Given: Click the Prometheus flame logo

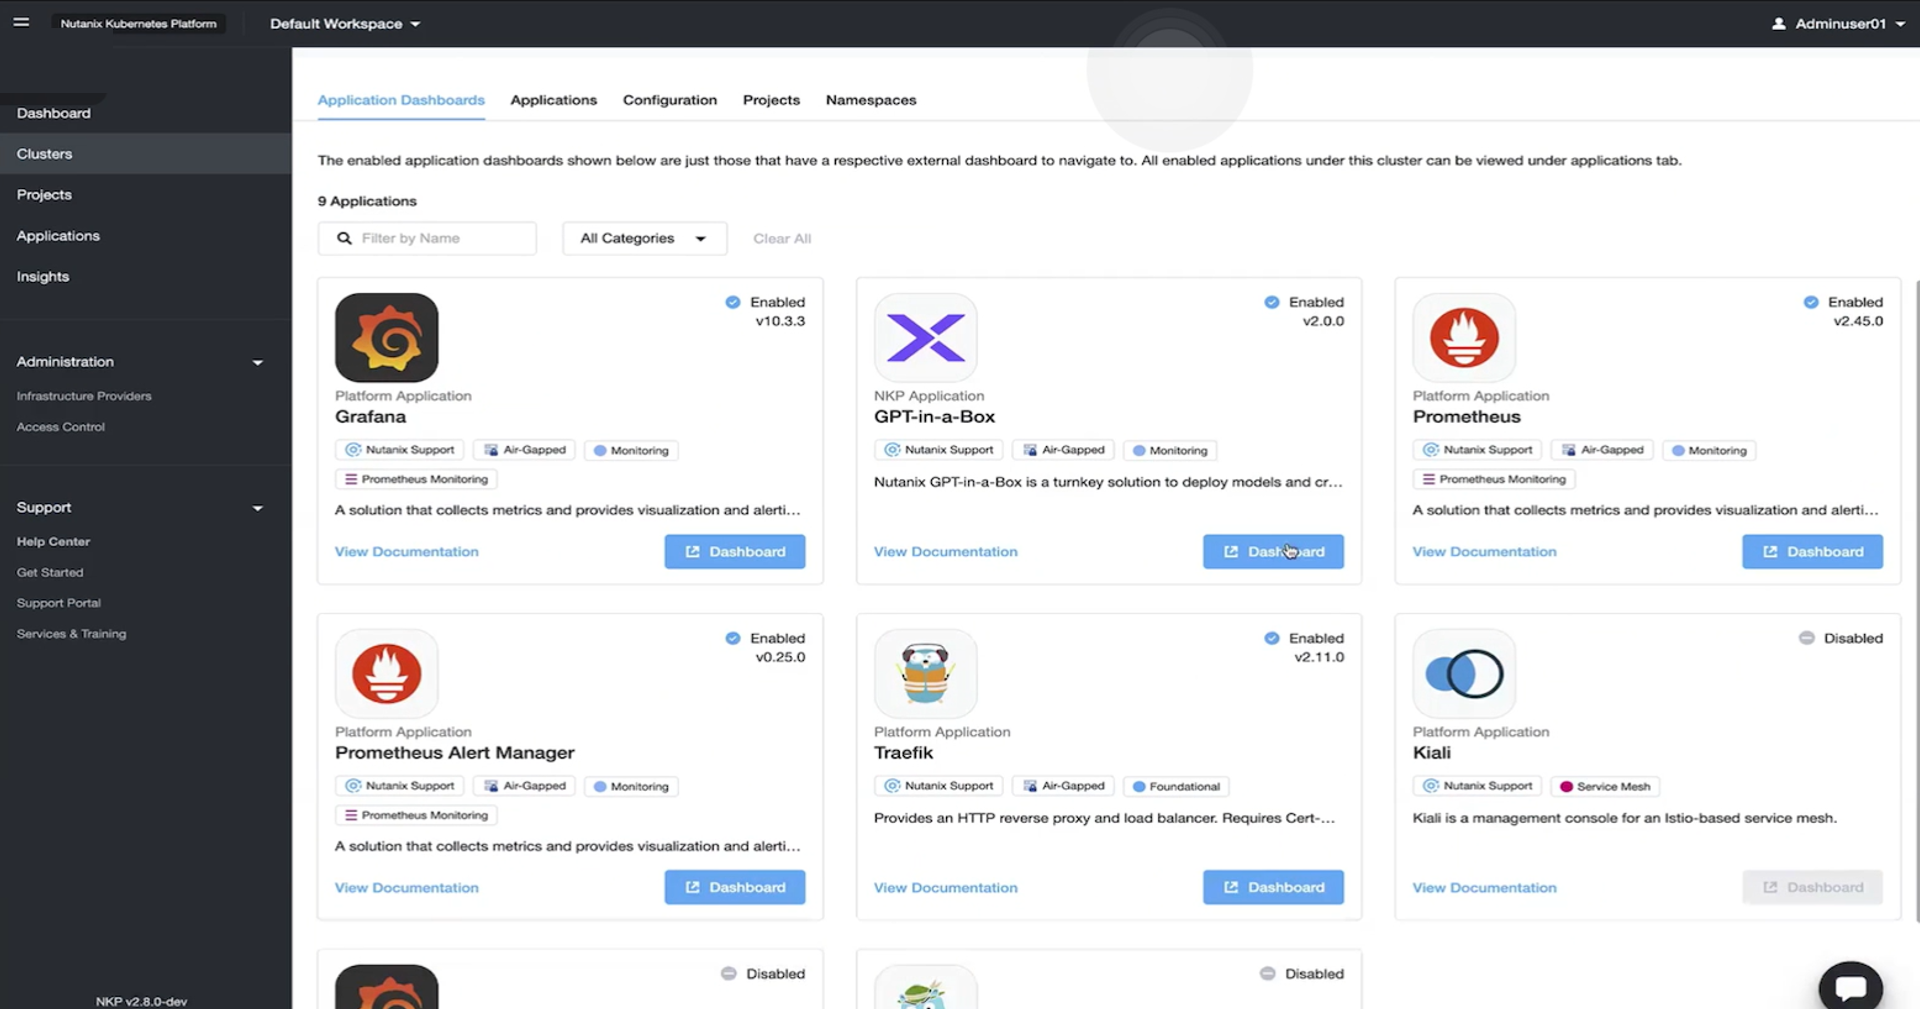Looking at the screenshot, I should pos(1464,337).
